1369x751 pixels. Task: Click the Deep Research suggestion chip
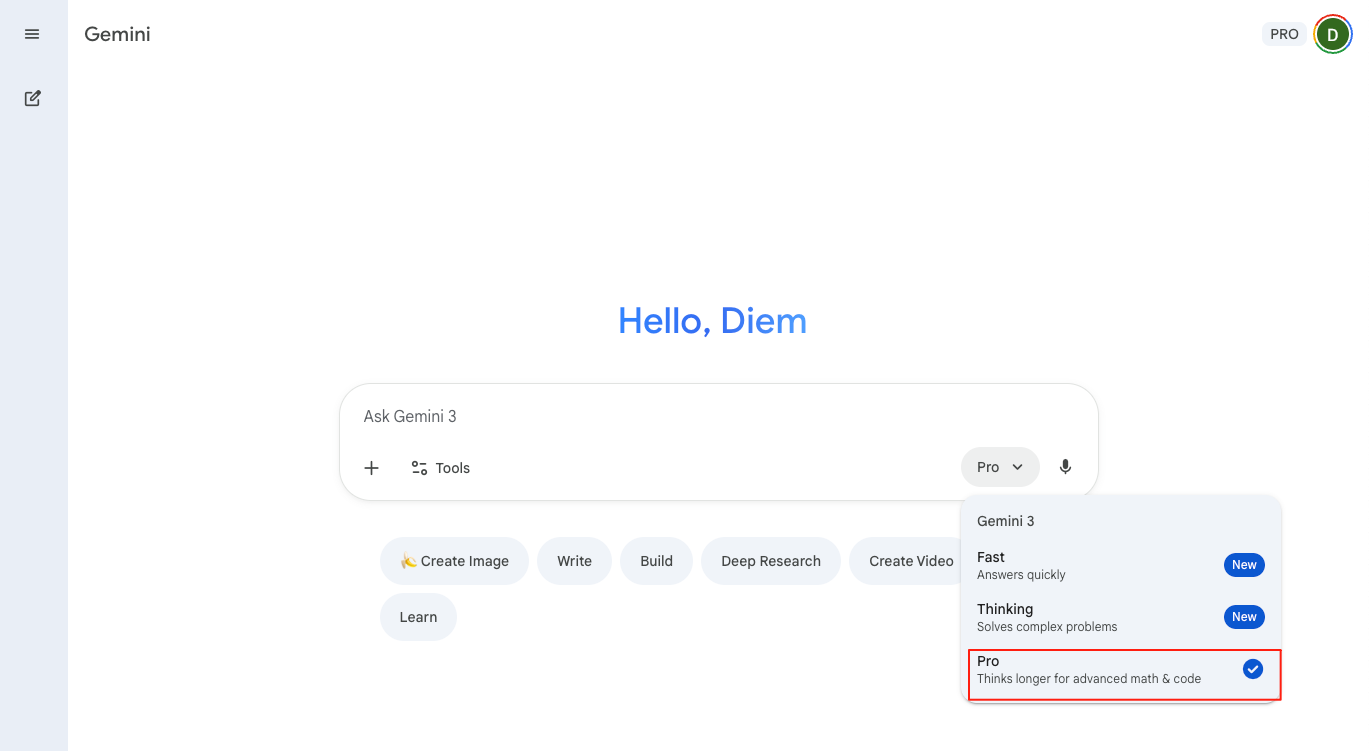click(770, 561)
